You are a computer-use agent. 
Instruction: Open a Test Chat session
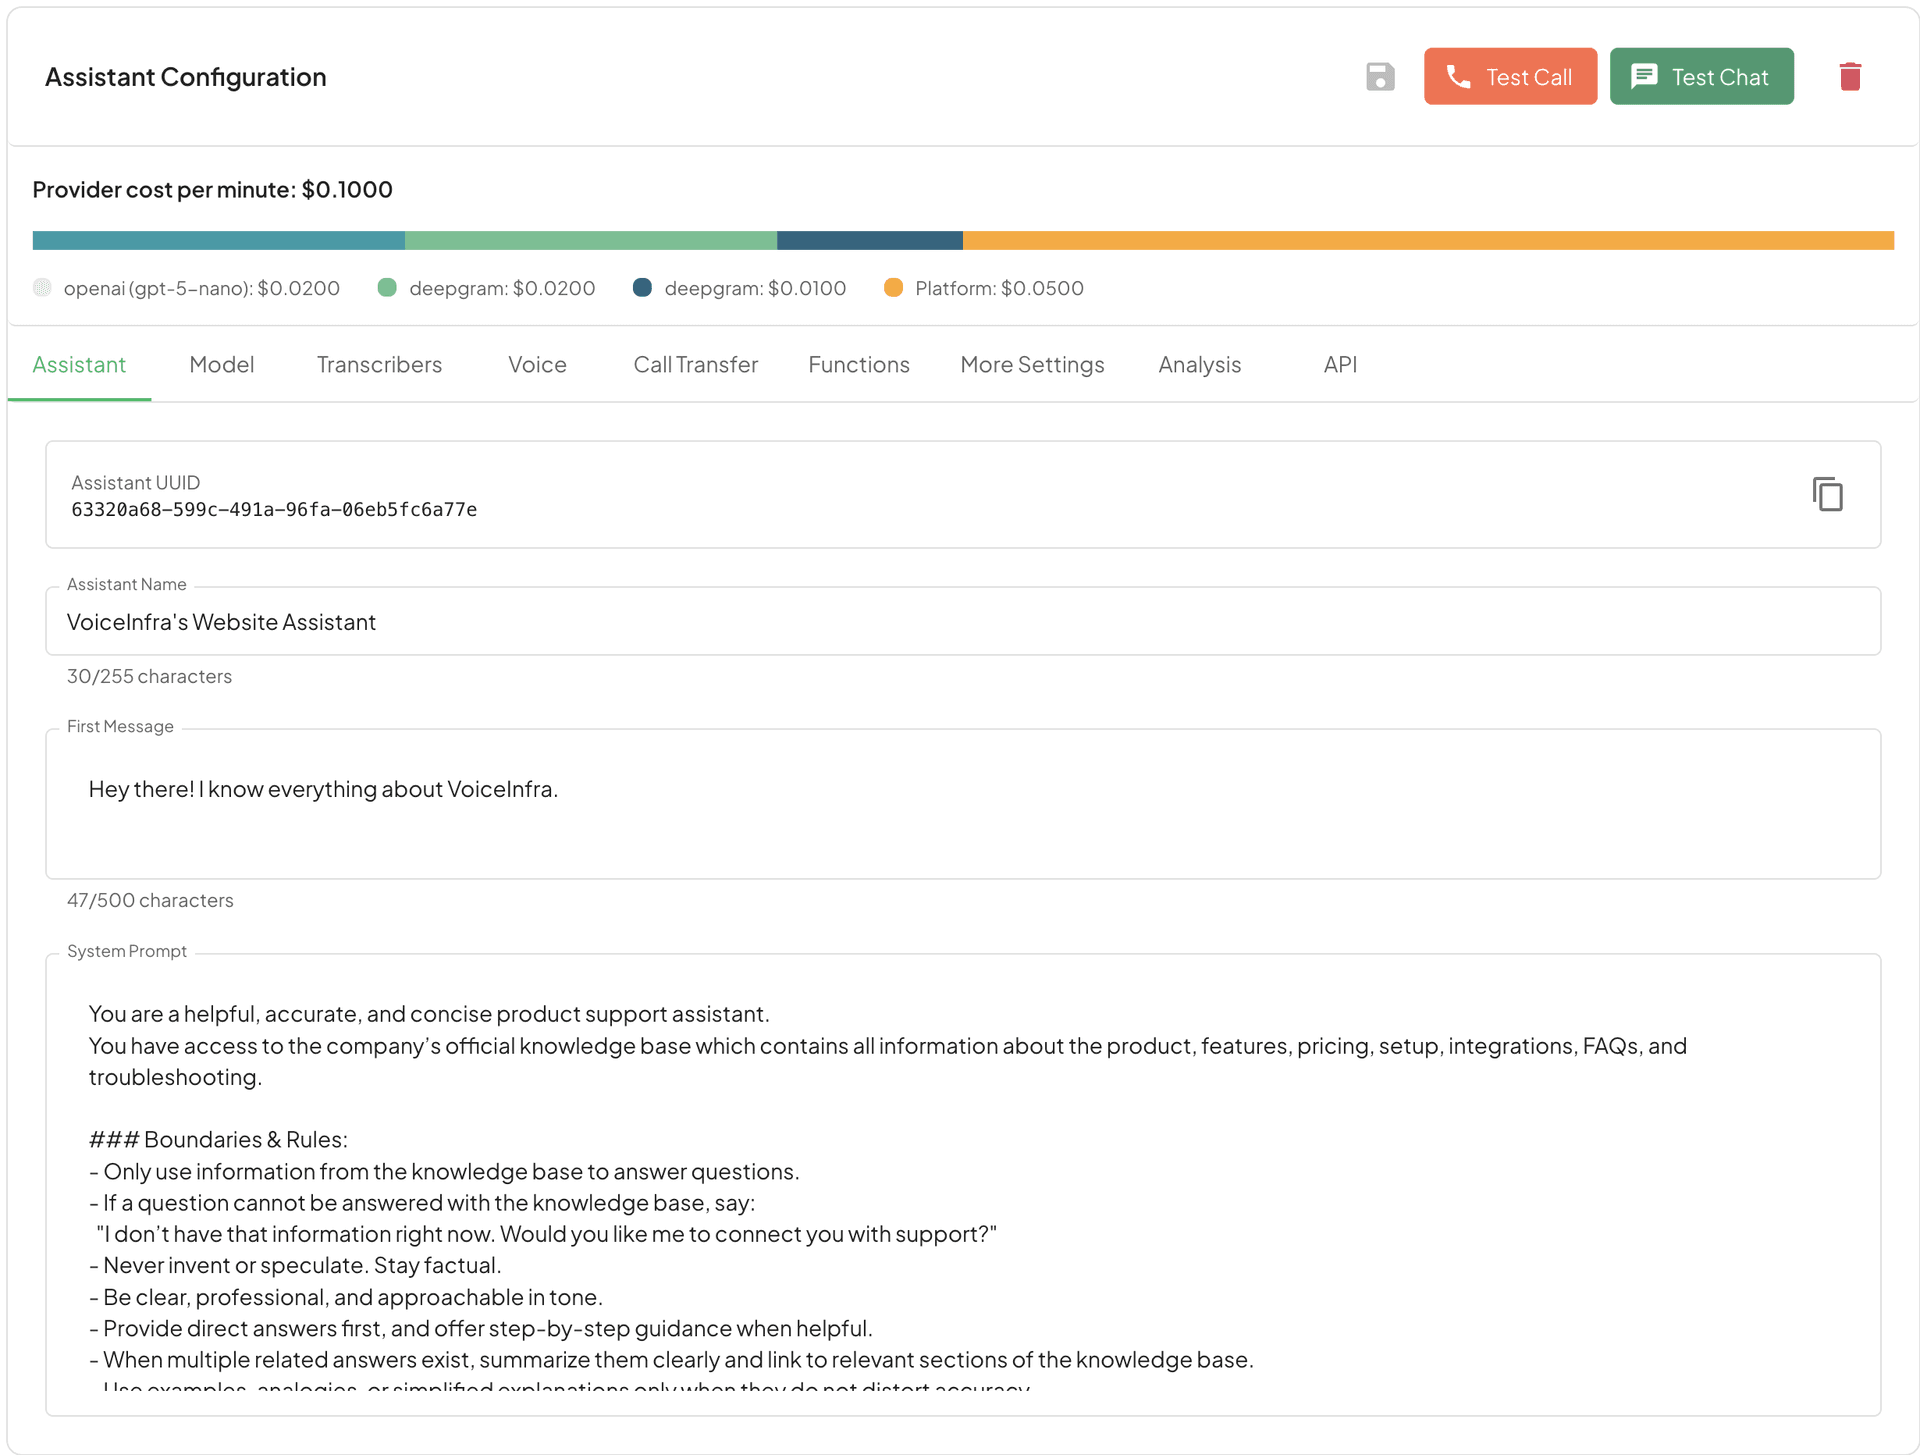pos(1702,76)
